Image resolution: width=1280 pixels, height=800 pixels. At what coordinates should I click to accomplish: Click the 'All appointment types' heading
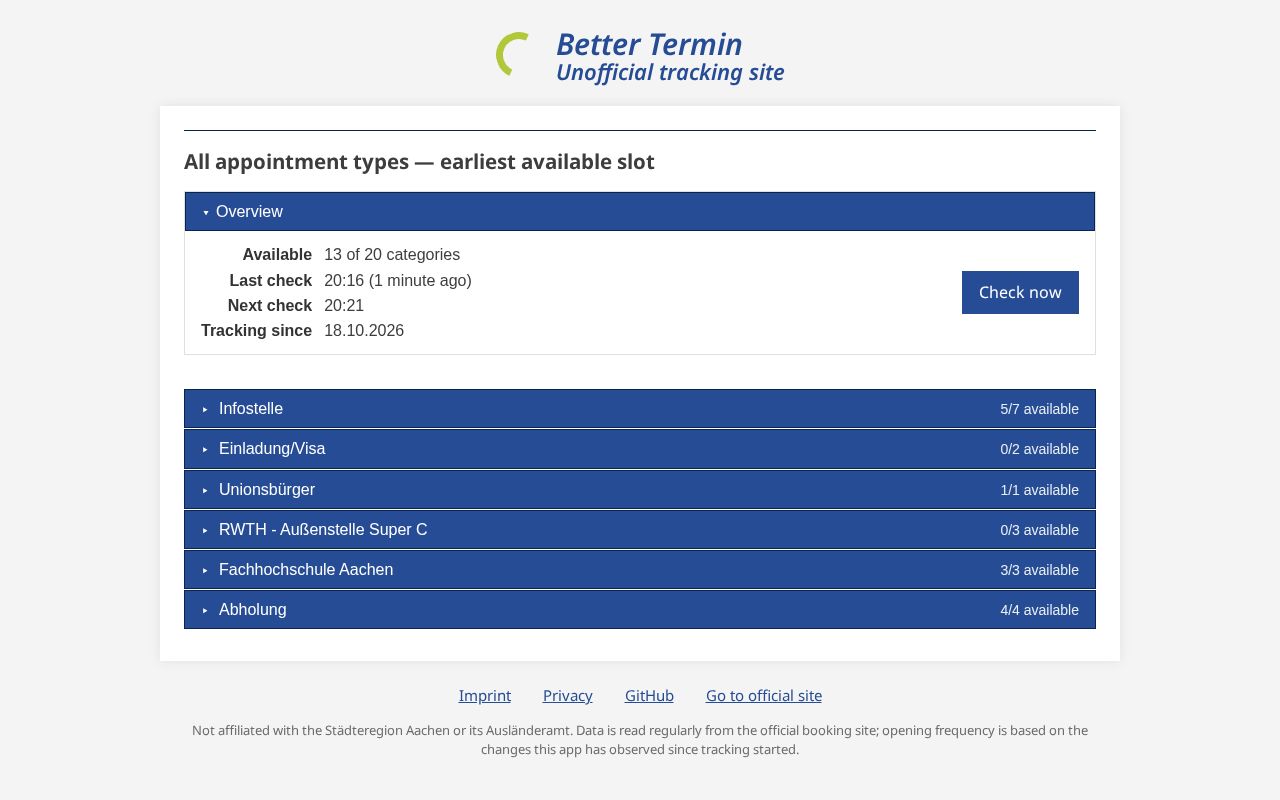(419, 162)
